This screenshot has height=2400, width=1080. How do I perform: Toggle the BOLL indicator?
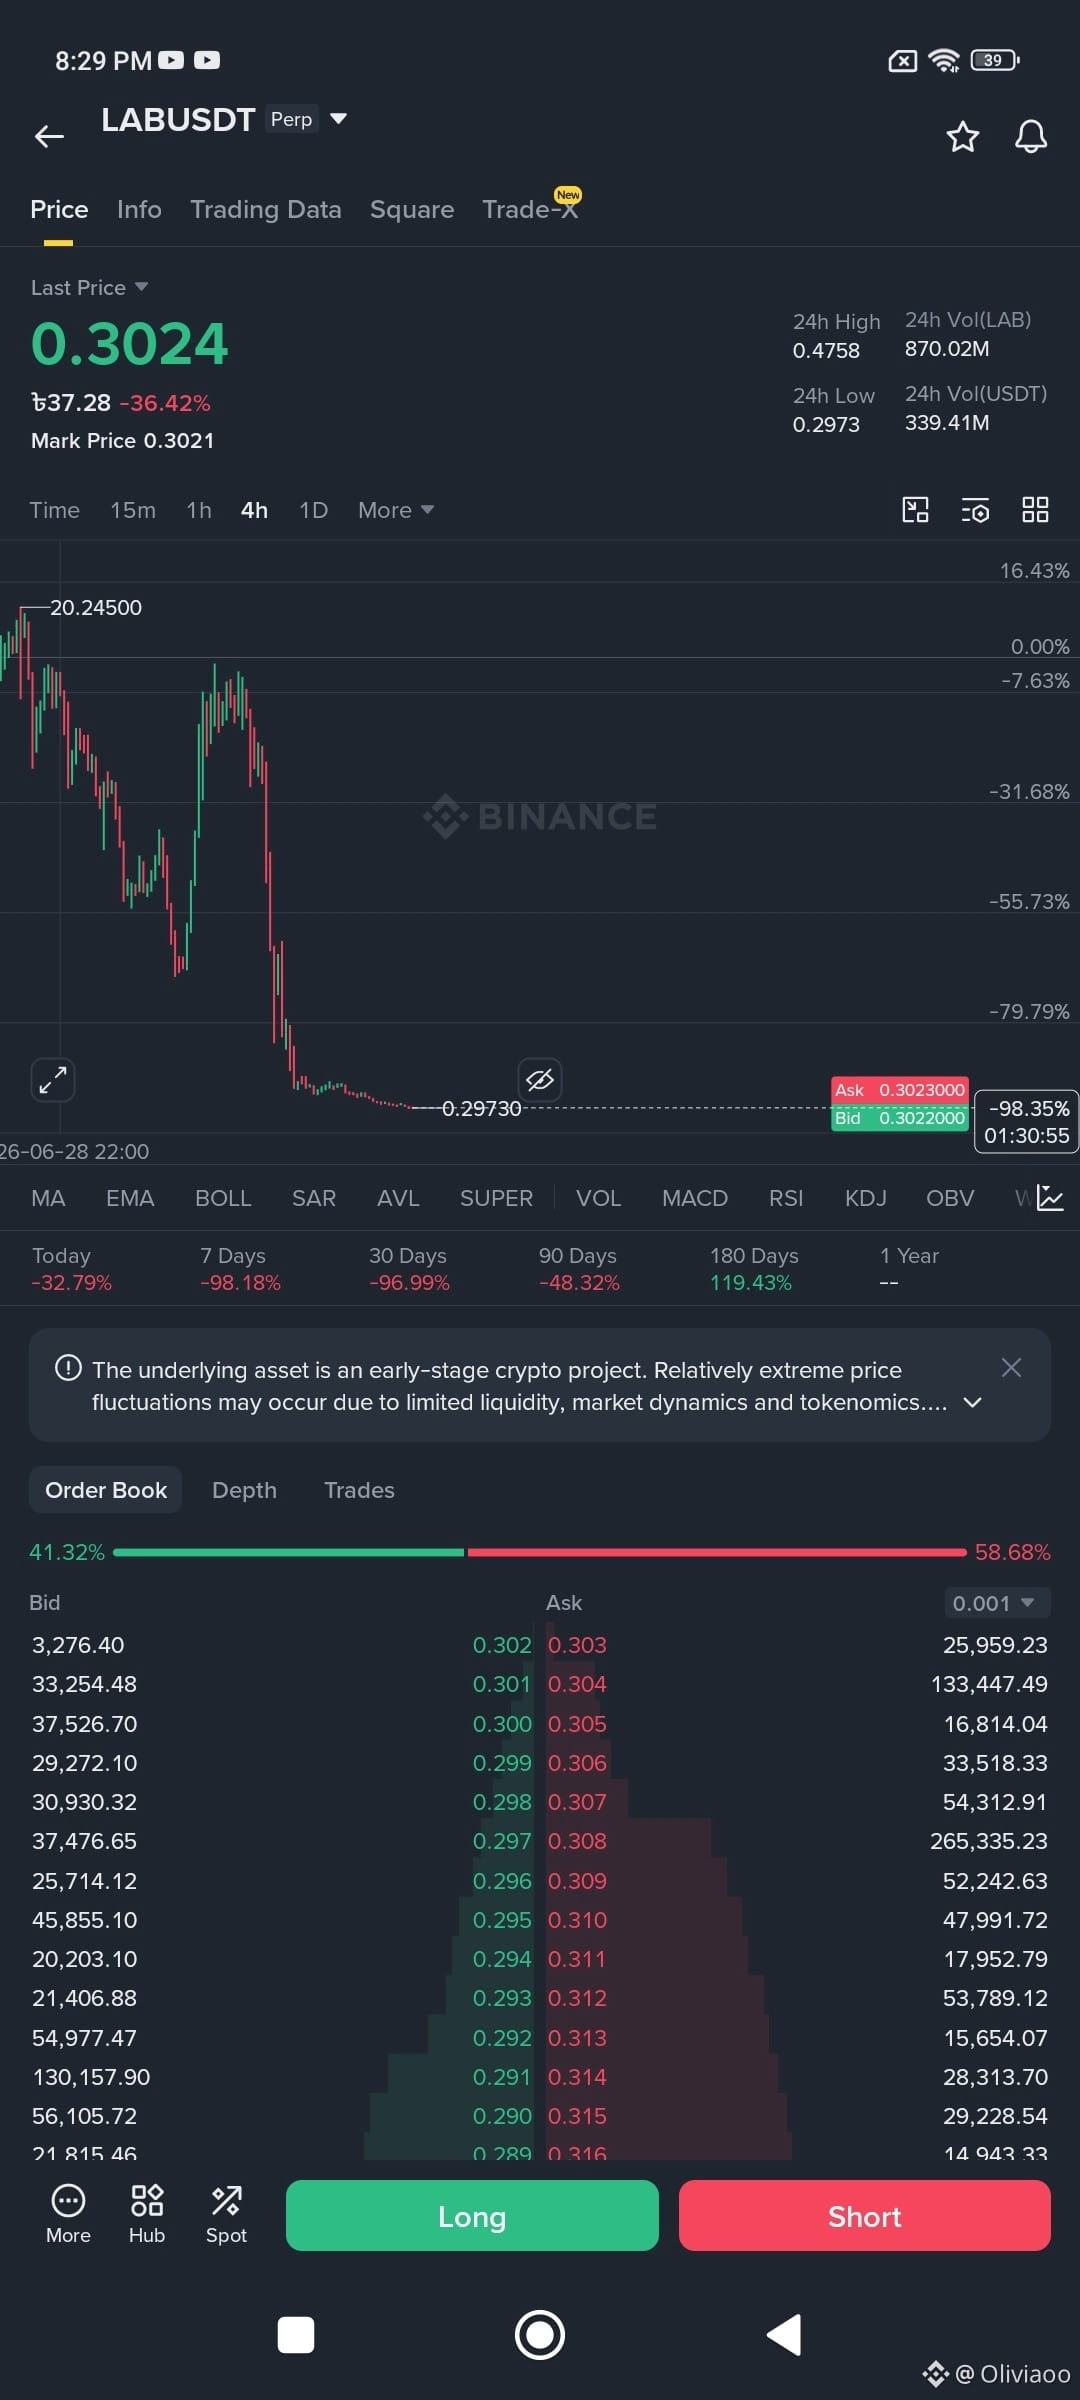(x=223, y=1198)
